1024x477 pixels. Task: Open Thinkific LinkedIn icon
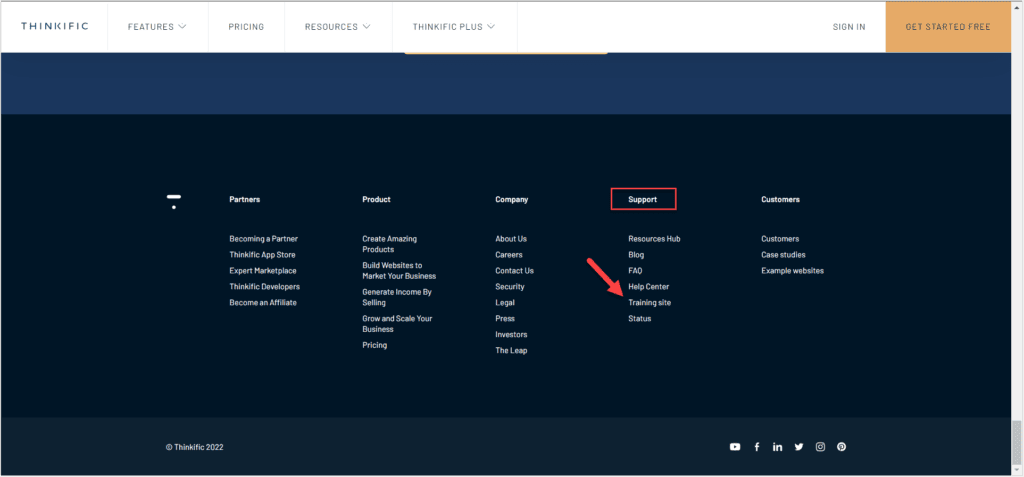pyautogui.click(x=777, y=447)
